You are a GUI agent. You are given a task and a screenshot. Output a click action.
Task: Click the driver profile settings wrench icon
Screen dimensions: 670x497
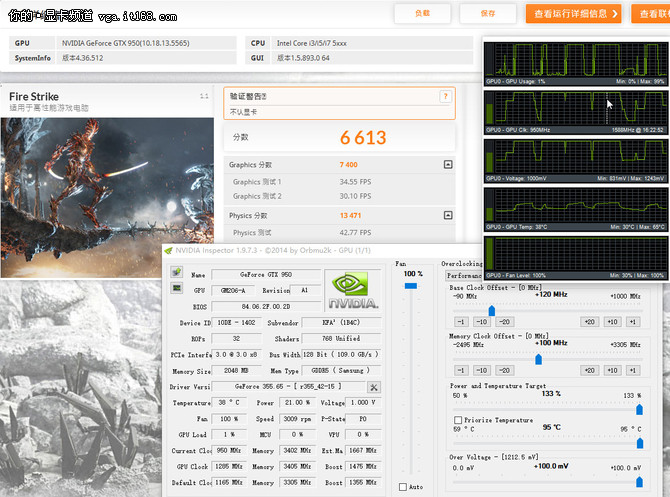pyautogui.click(x=374, y=387)
